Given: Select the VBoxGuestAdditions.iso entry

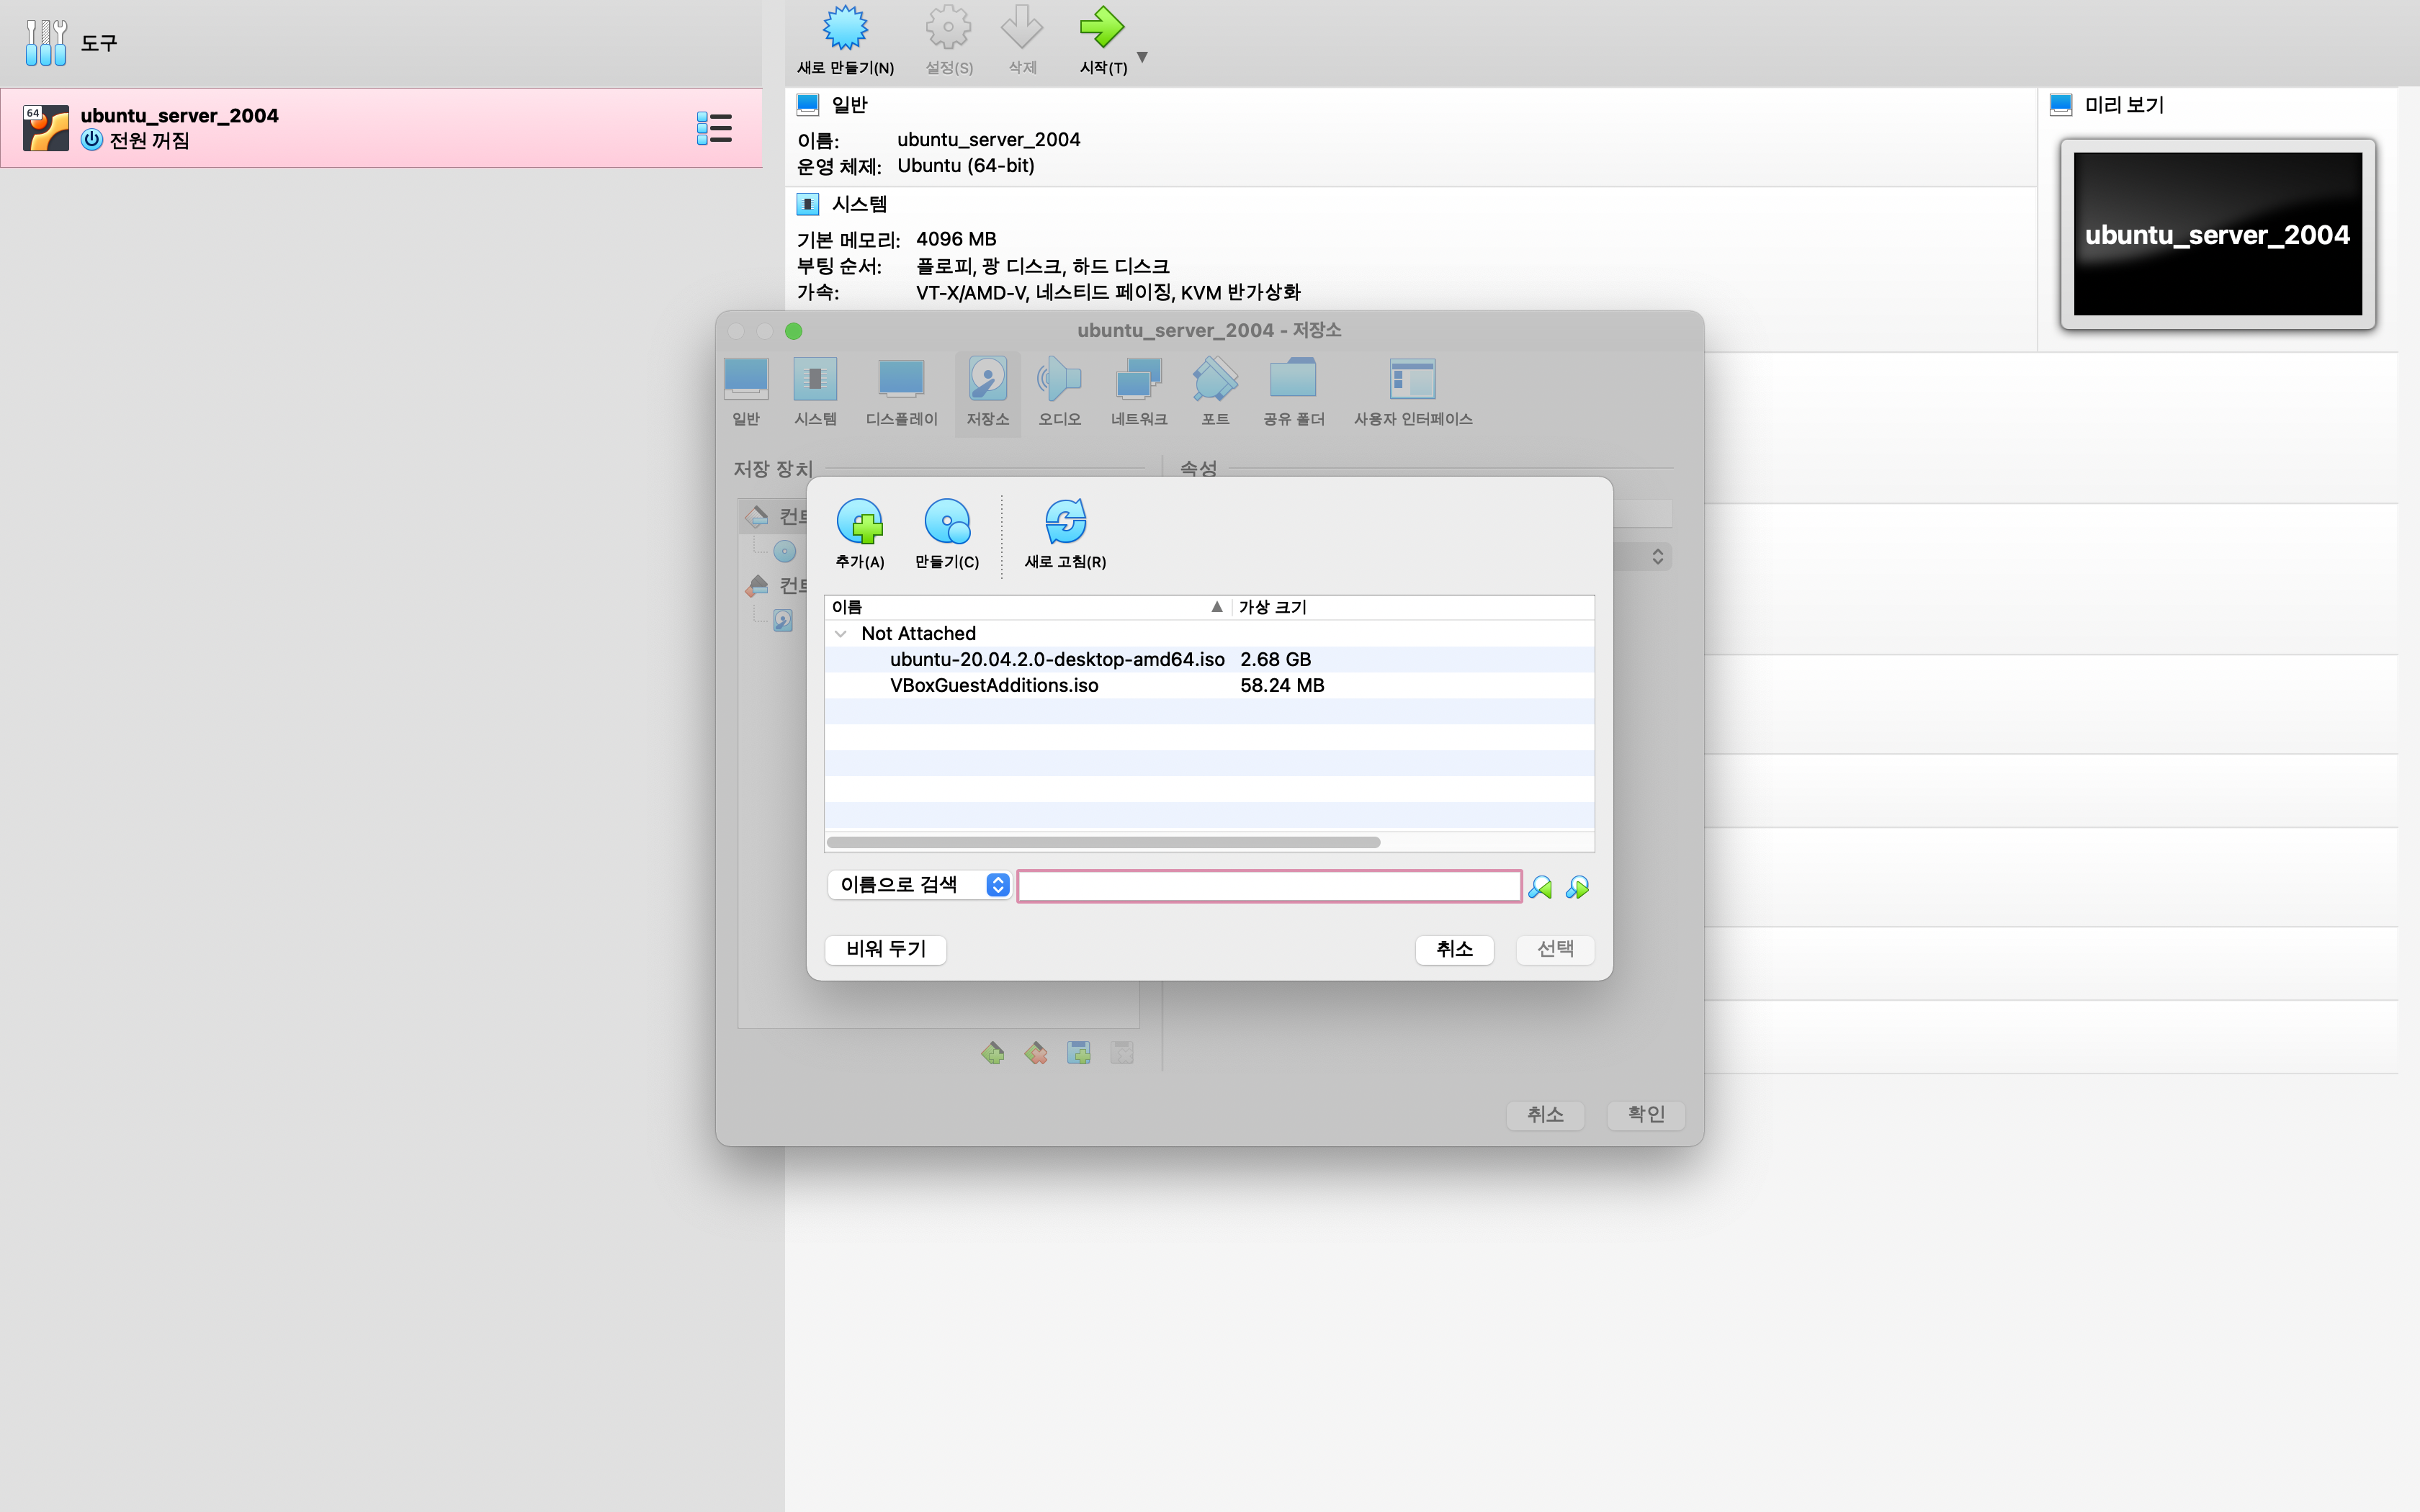Looking at the screenshot, I should (994, 686).
